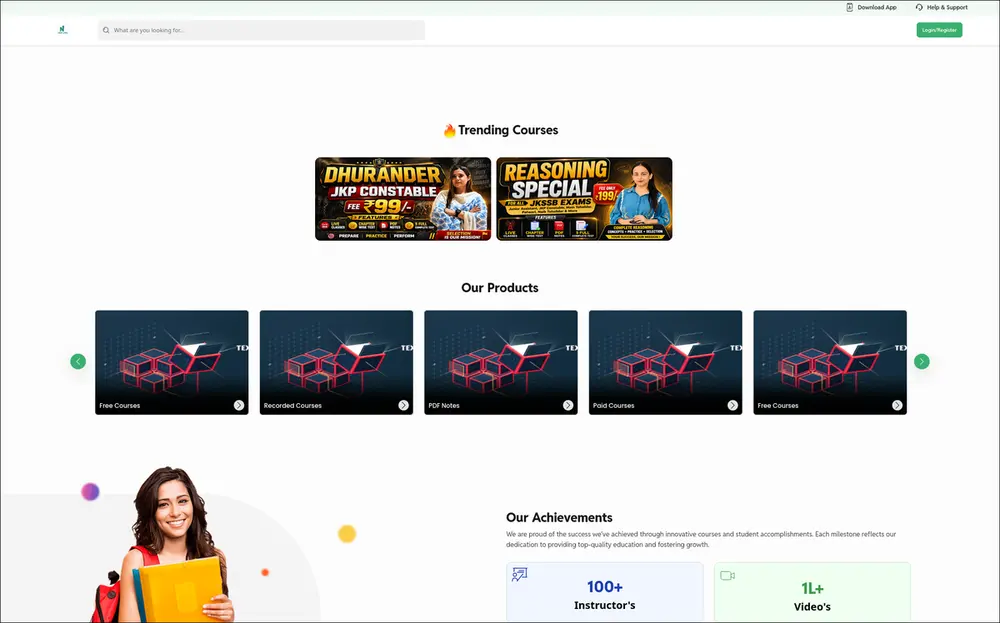Click the '1L+' videos count
The height and width of the screenshot is (623, 1000).
(x=812, y=589)
